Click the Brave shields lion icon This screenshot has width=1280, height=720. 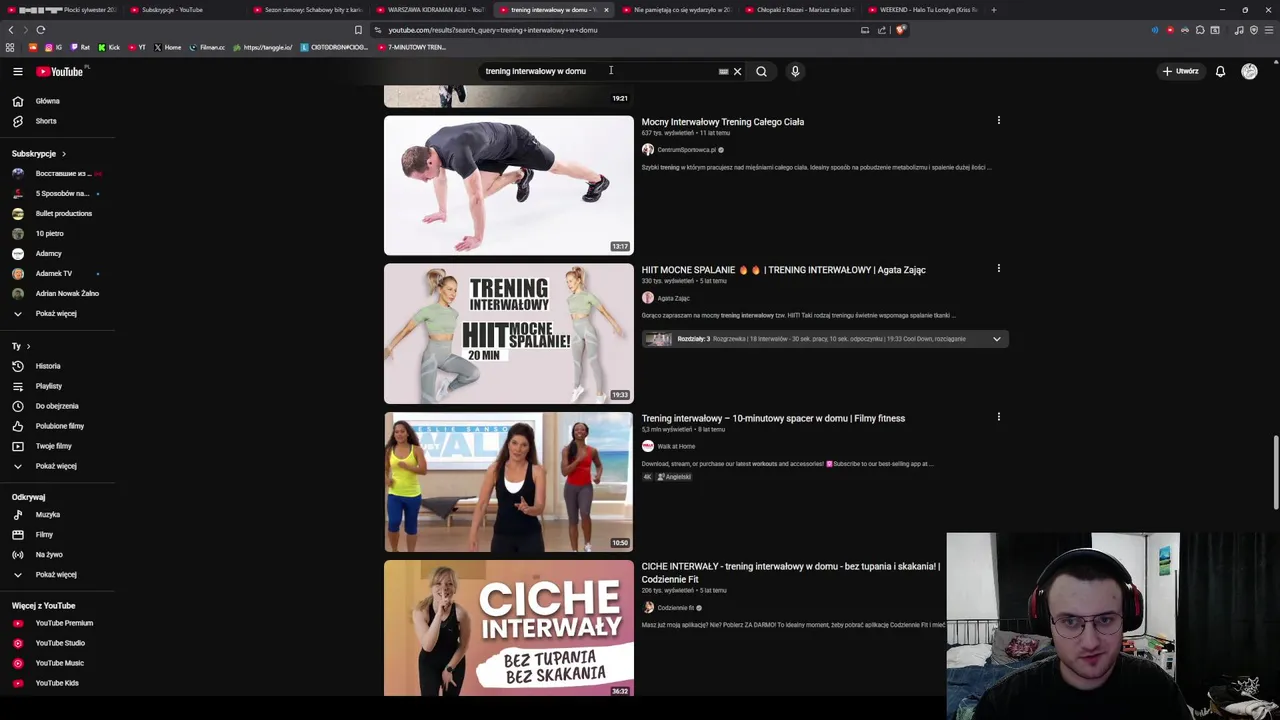click(900, 30)
